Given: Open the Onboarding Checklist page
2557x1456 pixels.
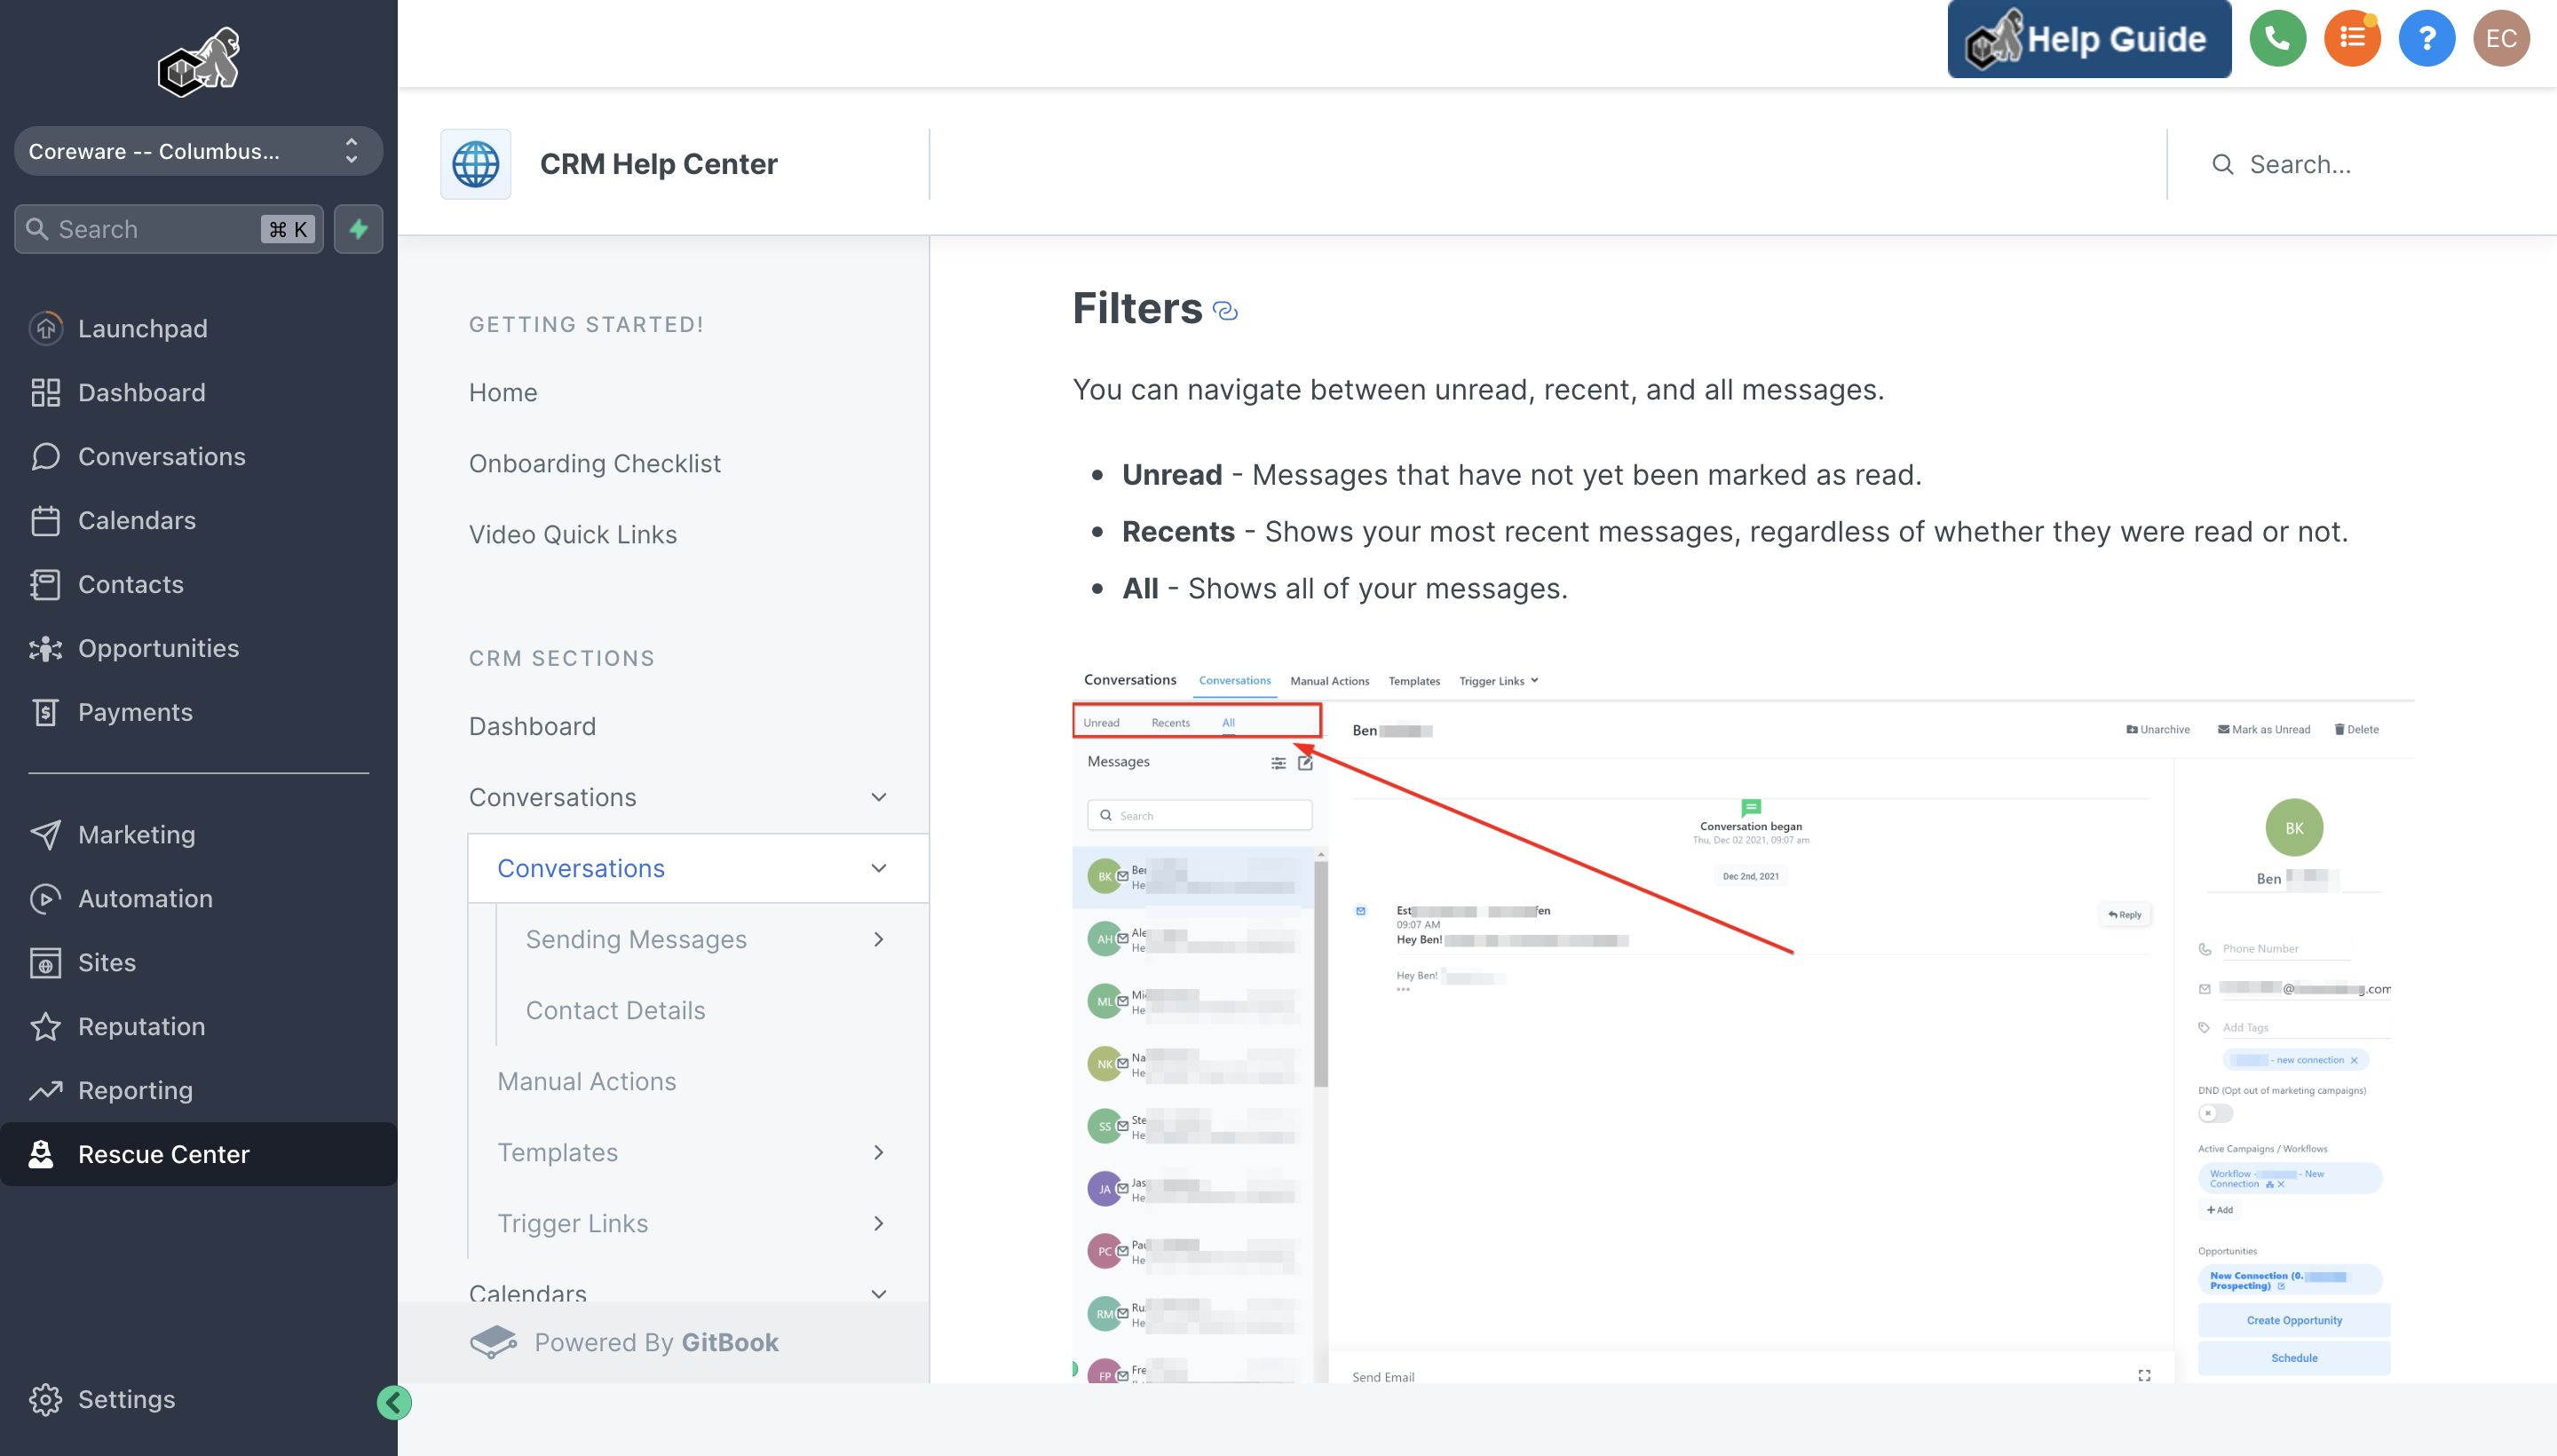Looking at the screenshot, I should pyautogui.click(x=594, y=463).
